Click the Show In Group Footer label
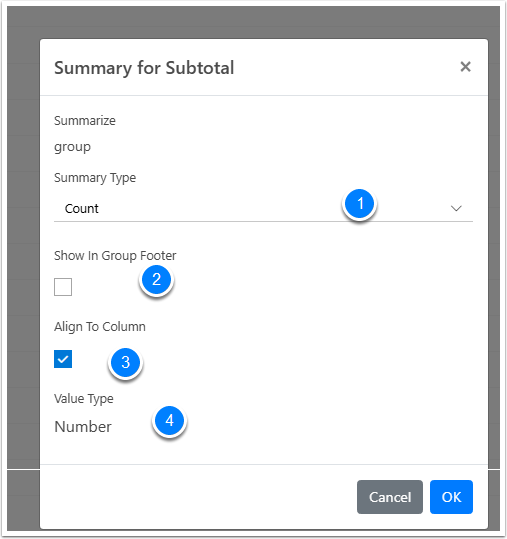 click(115, 256)
